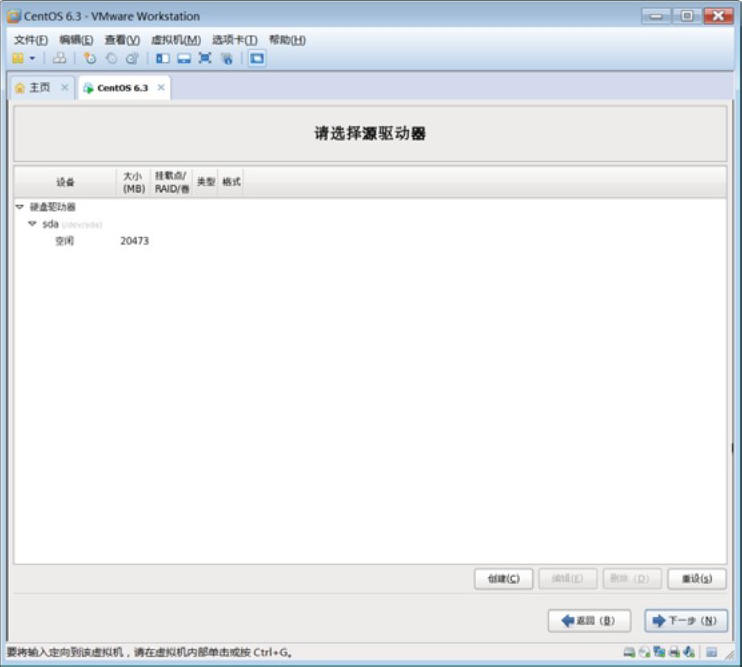The height and width of the screenshot is (667, 742).
Task: Toggle the thumbnail bar view icon
Action: point(184,58)
